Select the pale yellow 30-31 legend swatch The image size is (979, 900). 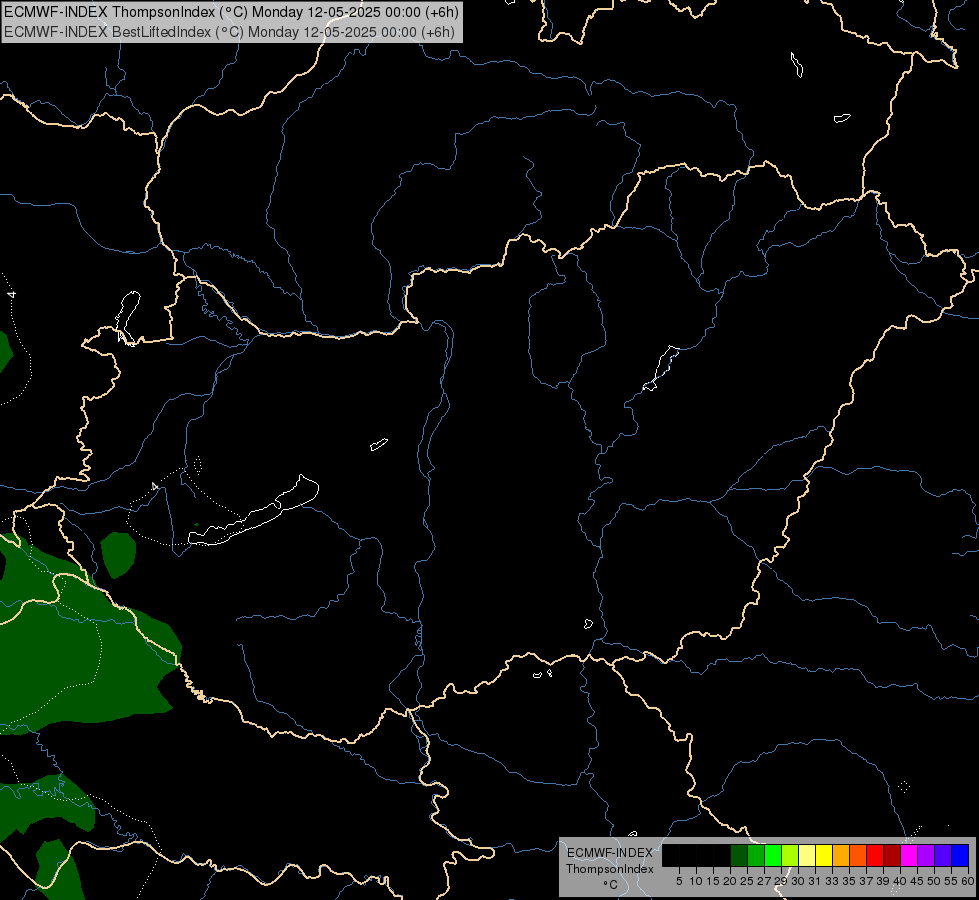[x=807, y=855]
